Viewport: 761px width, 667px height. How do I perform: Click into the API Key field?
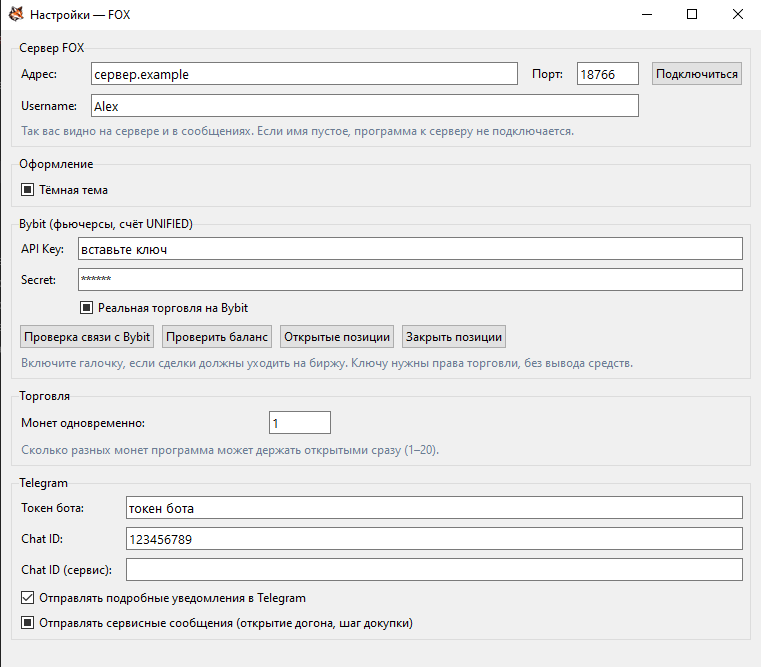click(410, 249)
